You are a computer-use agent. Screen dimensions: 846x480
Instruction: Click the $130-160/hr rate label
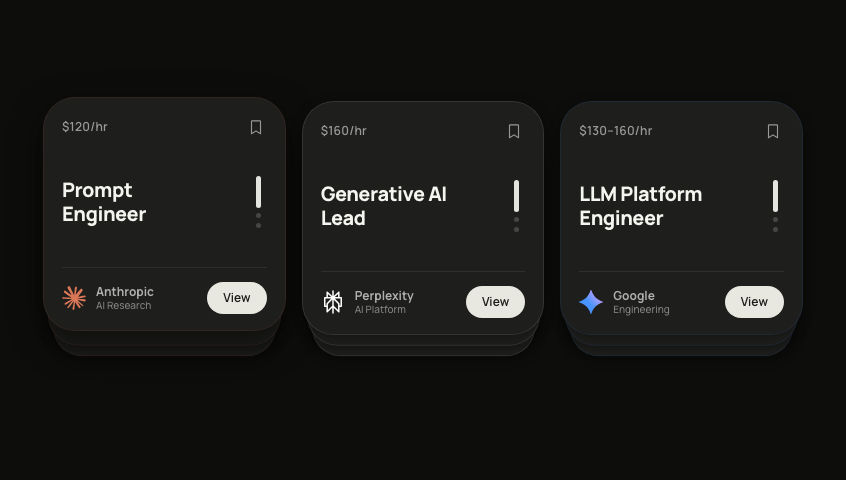(616, 131)
